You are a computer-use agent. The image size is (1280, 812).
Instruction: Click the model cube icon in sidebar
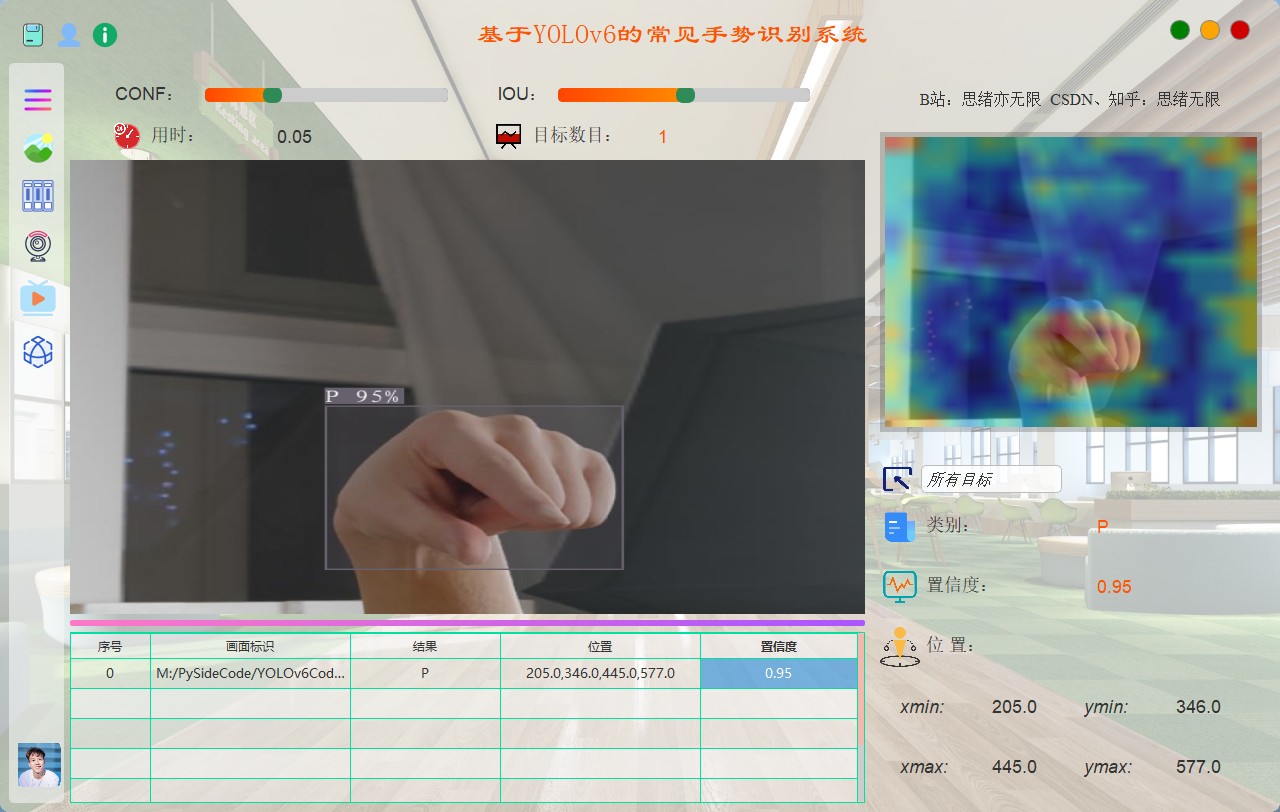click(x=38, y=351)
